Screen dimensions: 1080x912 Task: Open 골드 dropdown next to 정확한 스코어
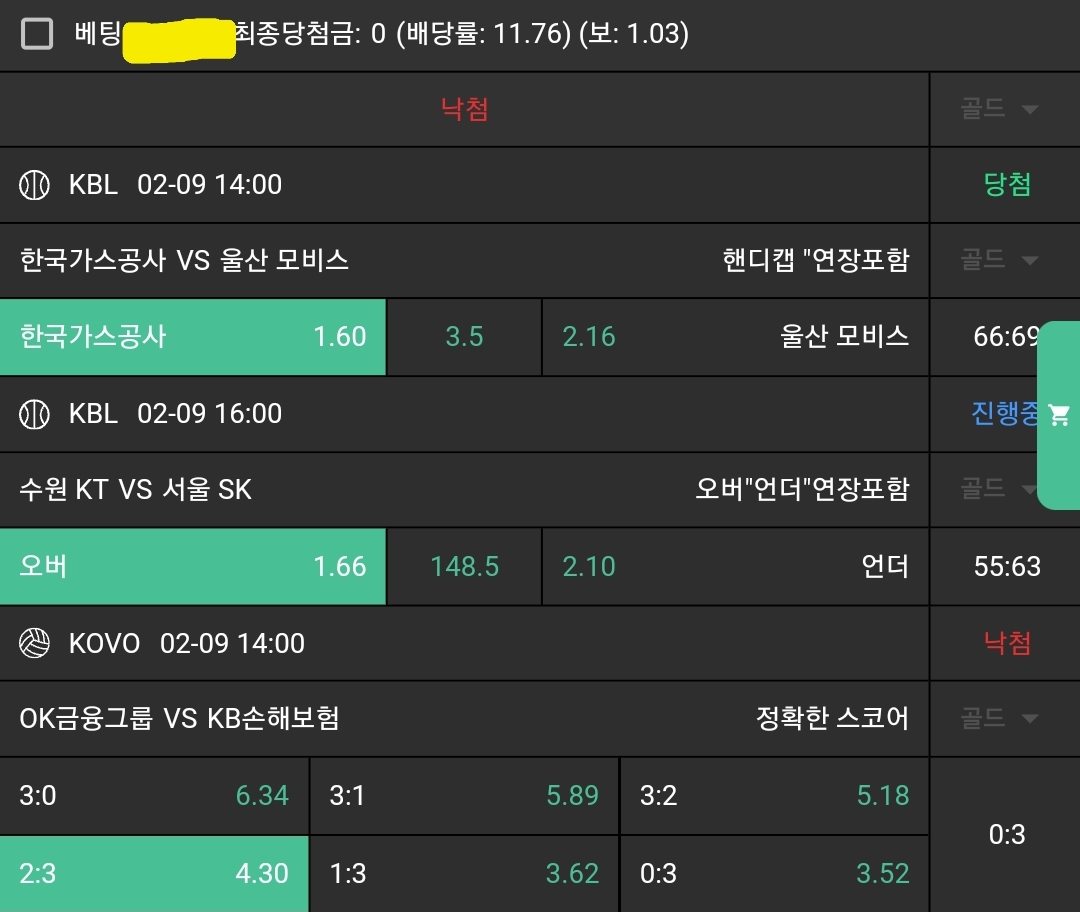click(x=1000, y=719)
